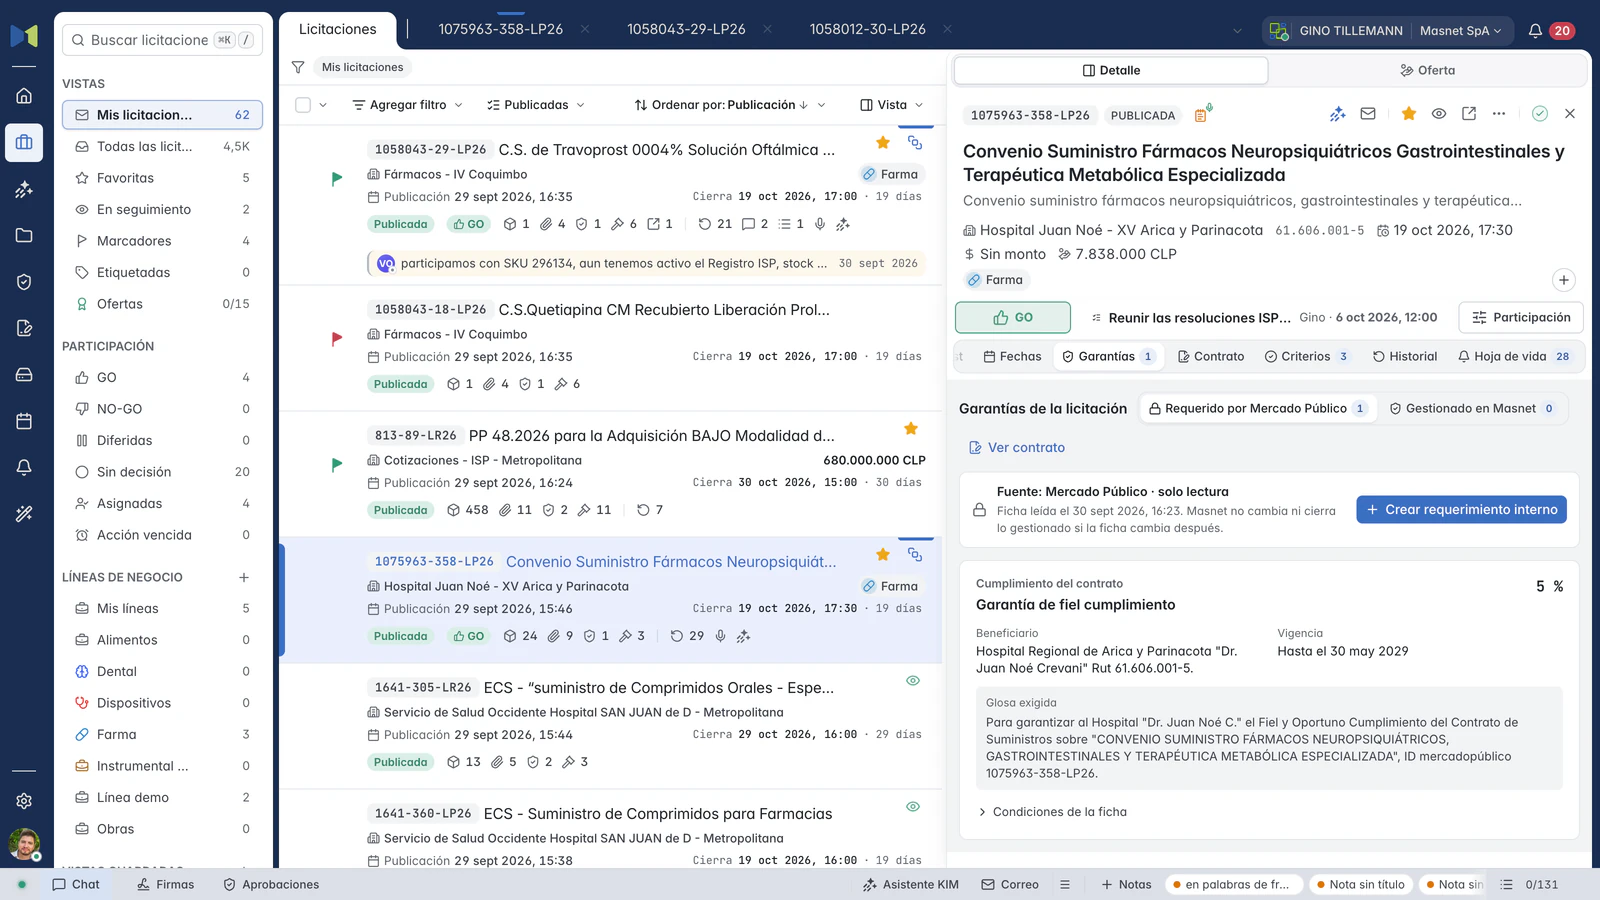Open the home icon in left rail

tap(24, 96)
